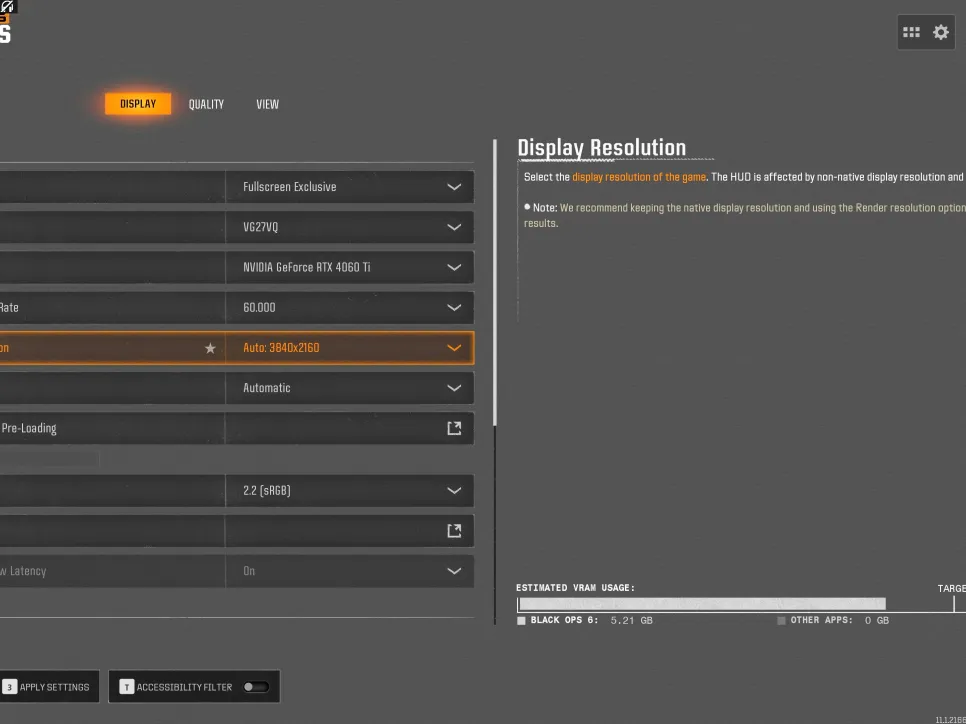Switch to the Quality tab

pyautogui.click(x=206, y=104)
